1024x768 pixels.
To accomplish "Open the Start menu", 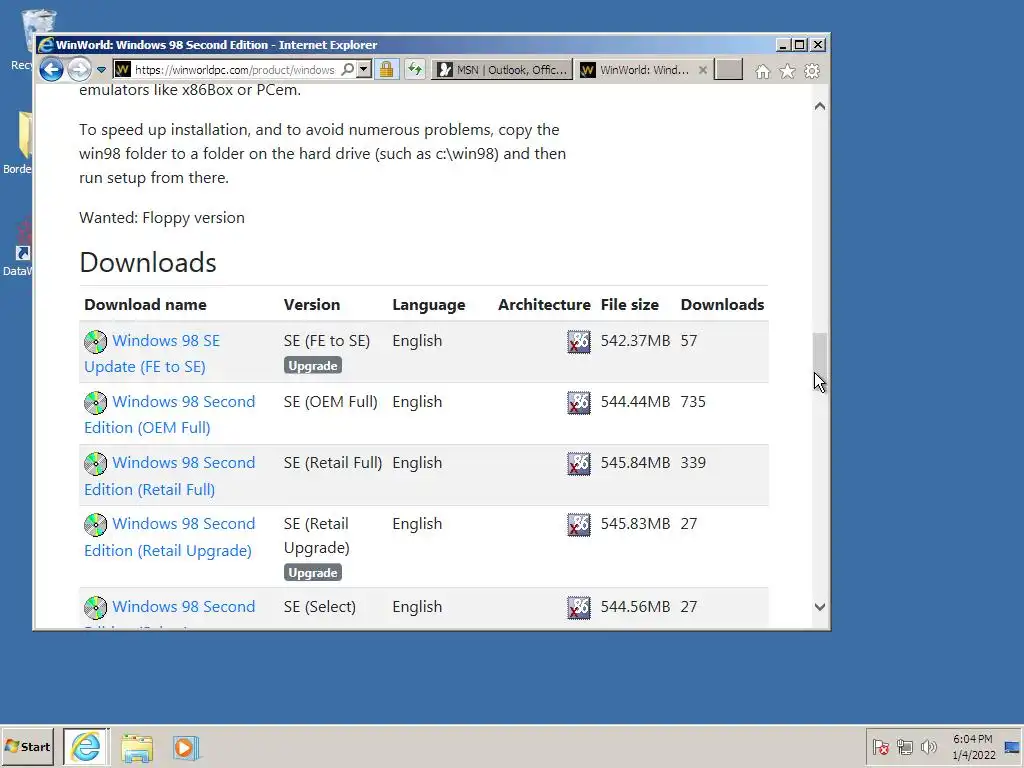I will pyautogui.click(x=27, y=746).
